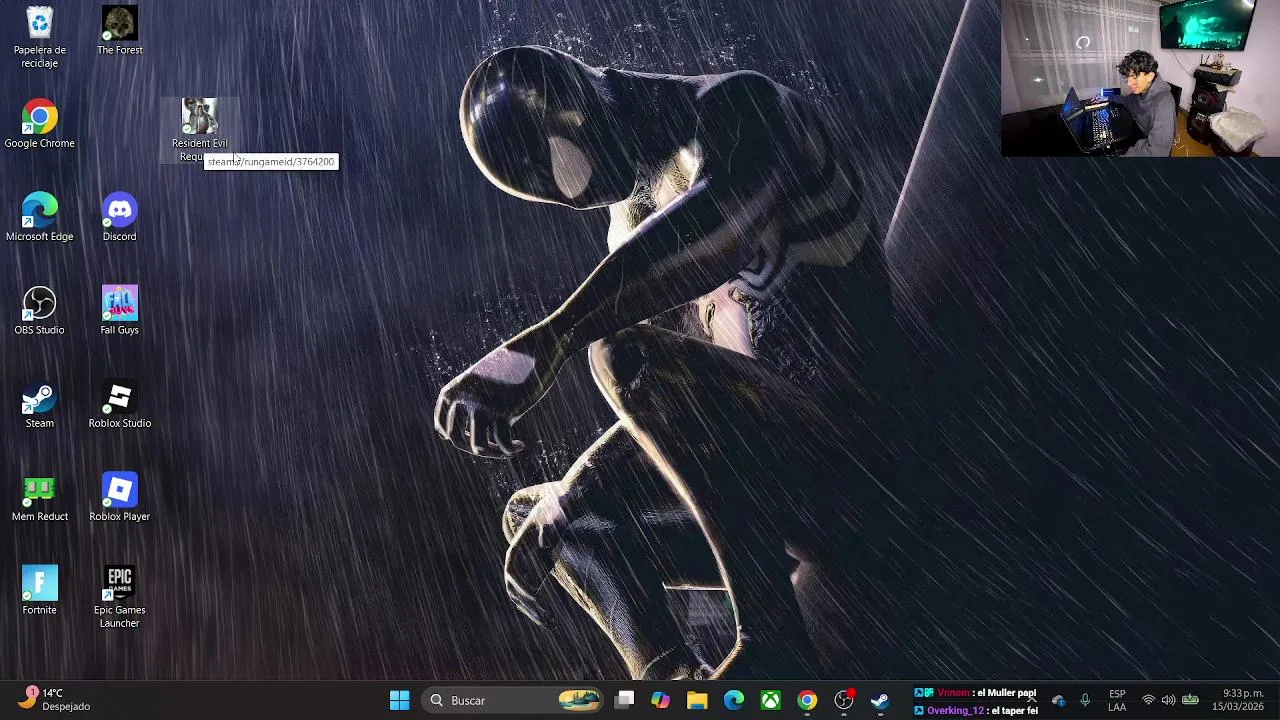
Task: Open OBS Studio desktop shortcut
Action: tap(39, 310)
